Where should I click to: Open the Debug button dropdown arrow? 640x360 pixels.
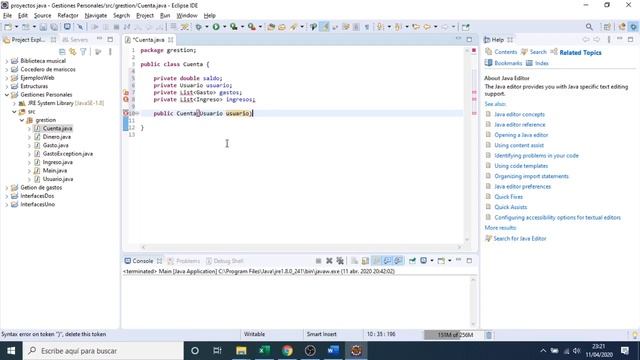click(207, 27)
